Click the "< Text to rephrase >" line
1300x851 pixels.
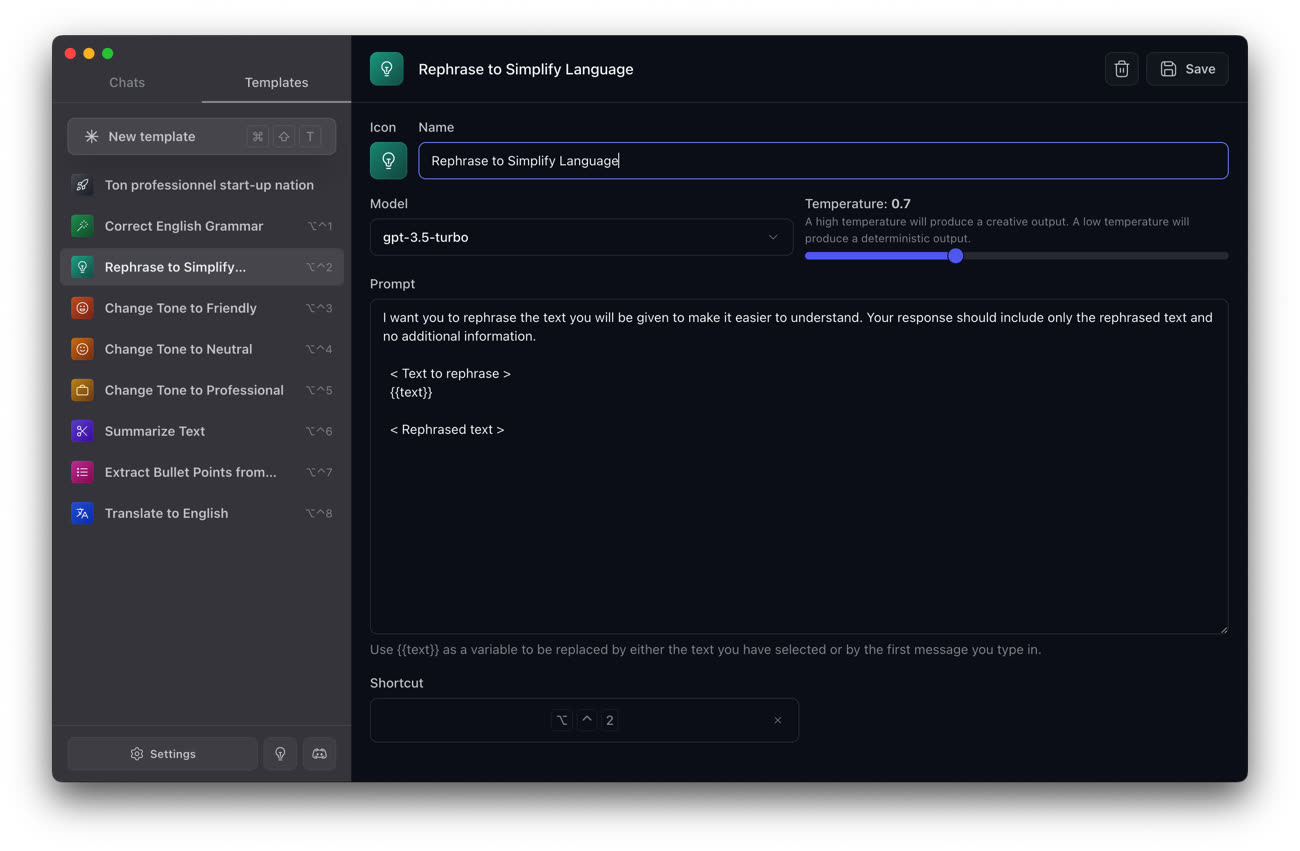coord(450,373)
